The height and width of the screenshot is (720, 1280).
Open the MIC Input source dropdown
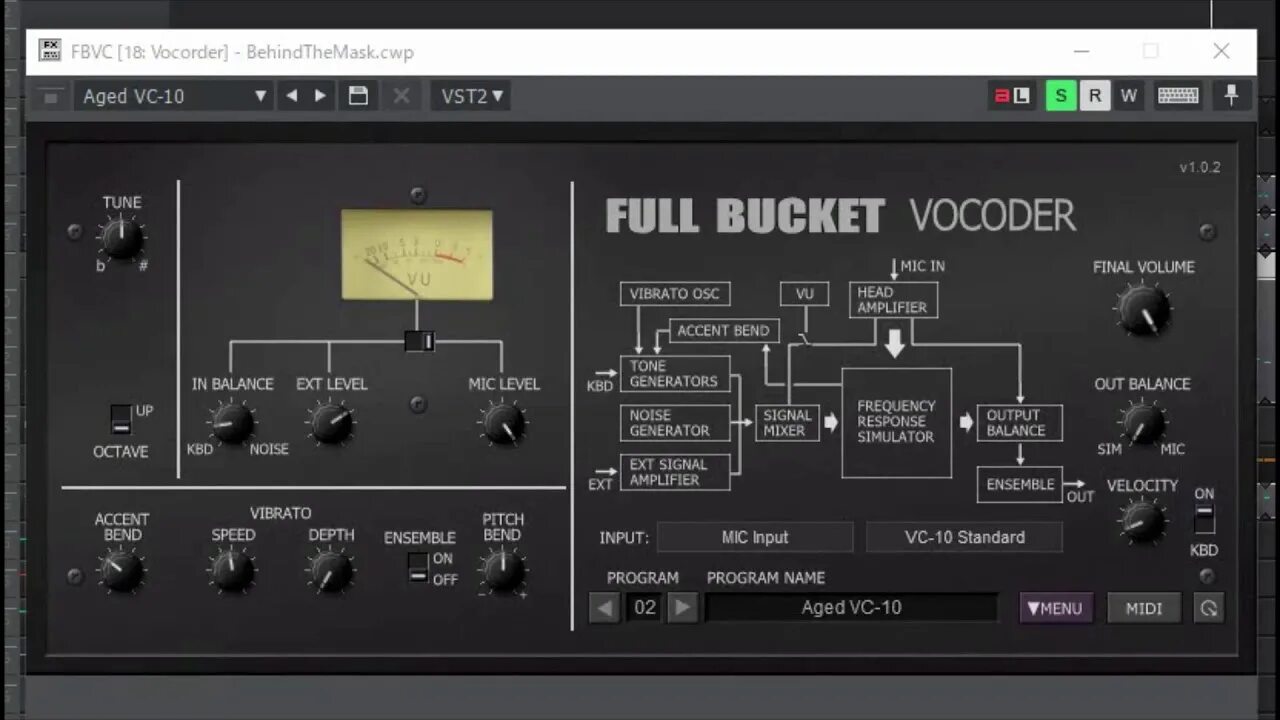point(755,537)
